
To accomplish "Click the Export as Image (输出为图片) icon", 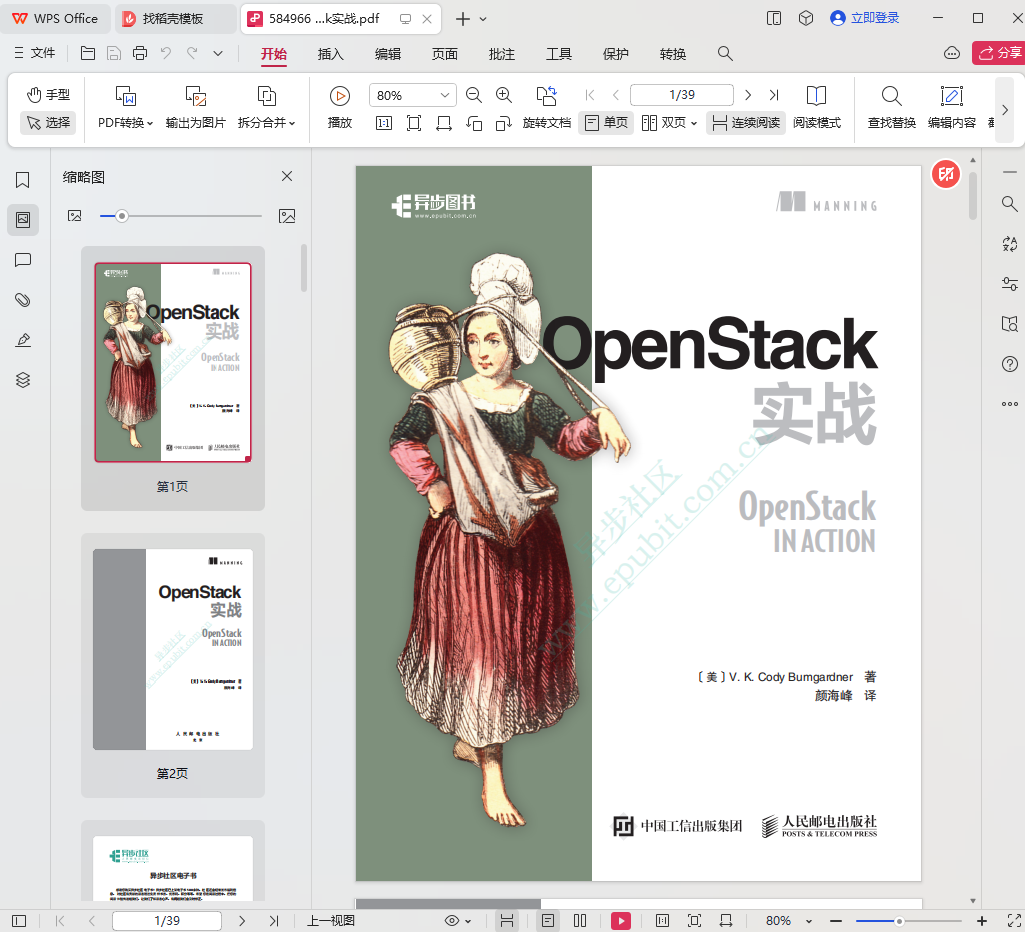I will point(196,96).
